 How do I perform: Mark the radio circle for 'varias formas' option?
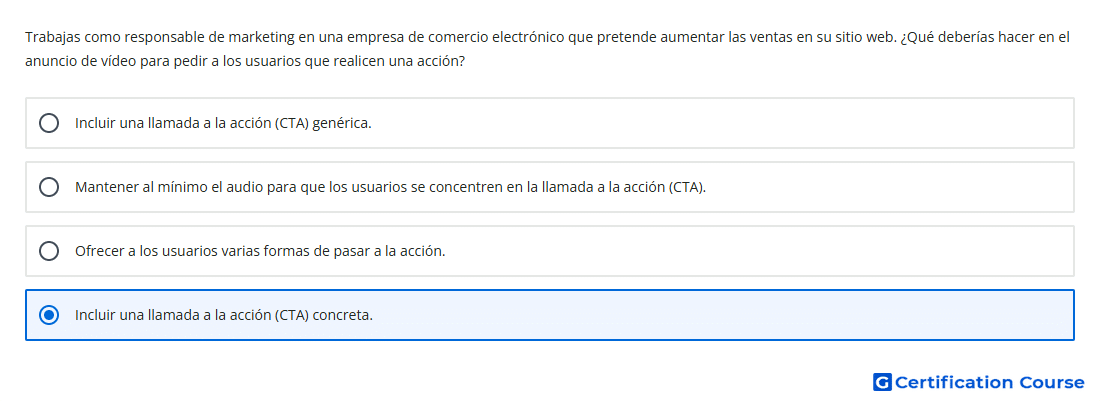pyautogui.click(x=49, y=251)
